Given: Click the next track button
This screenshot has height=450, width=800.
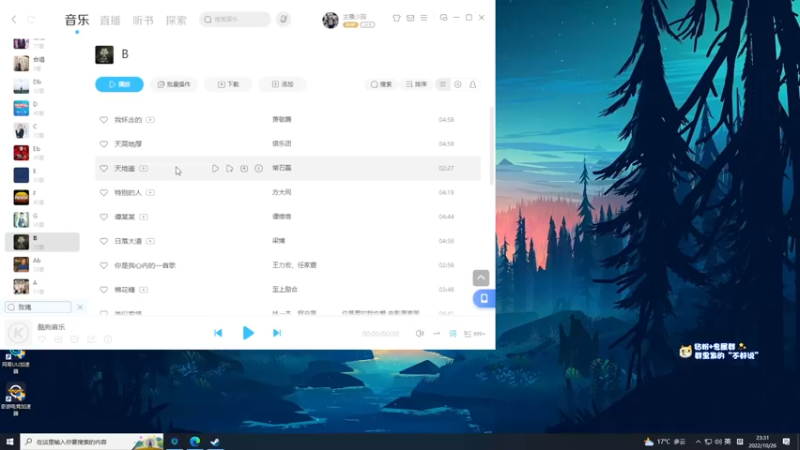Looking at the screenshot, I should (277, 333).
